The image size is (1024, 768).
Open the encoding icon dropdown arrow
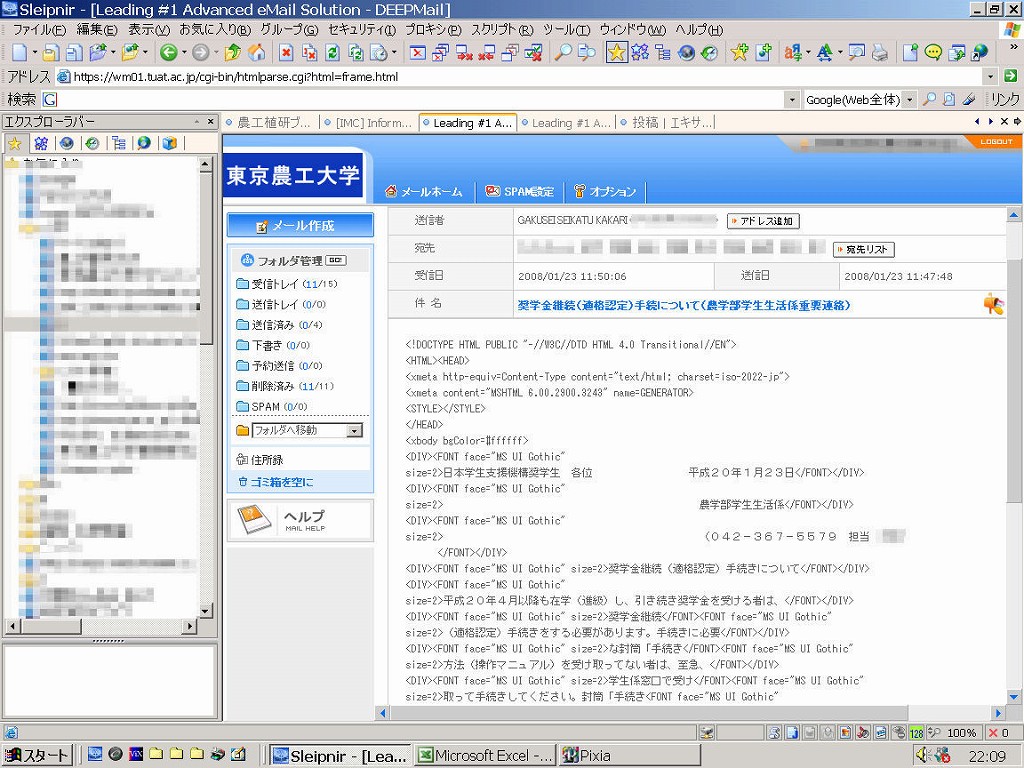(808, 52)
